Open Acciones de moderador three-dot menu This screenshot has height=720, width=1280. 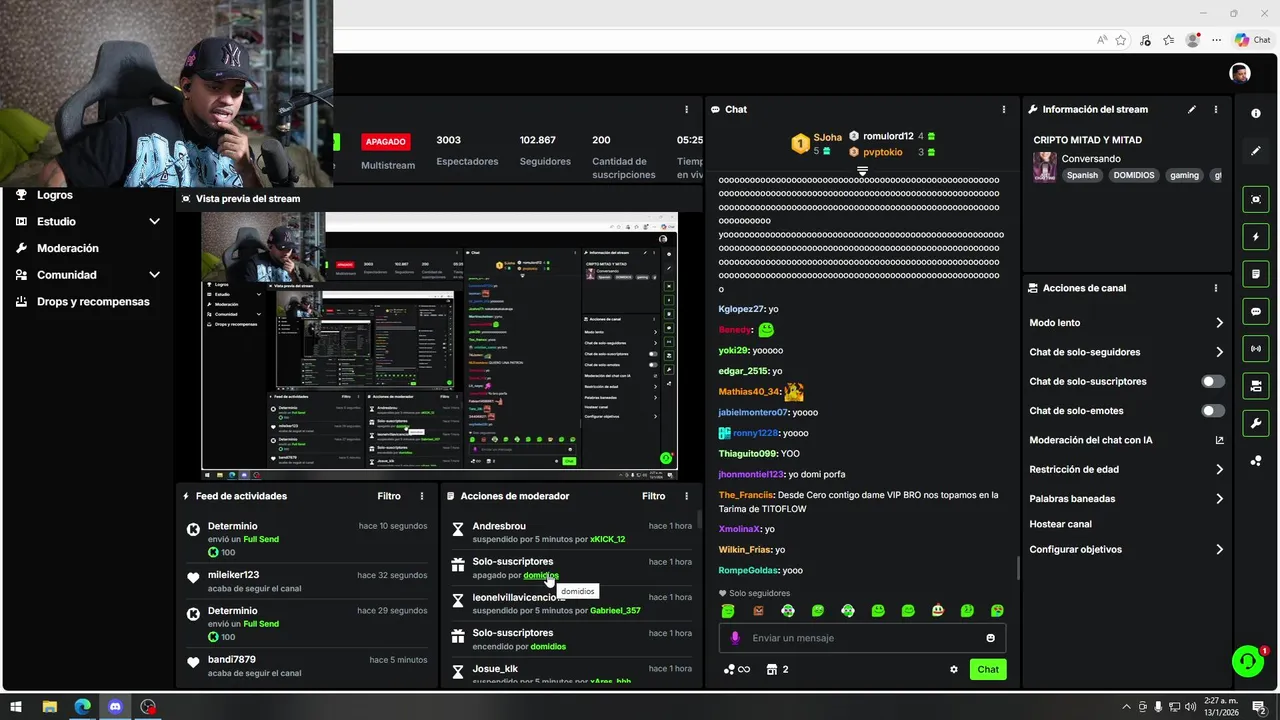(x=686, y=496)
